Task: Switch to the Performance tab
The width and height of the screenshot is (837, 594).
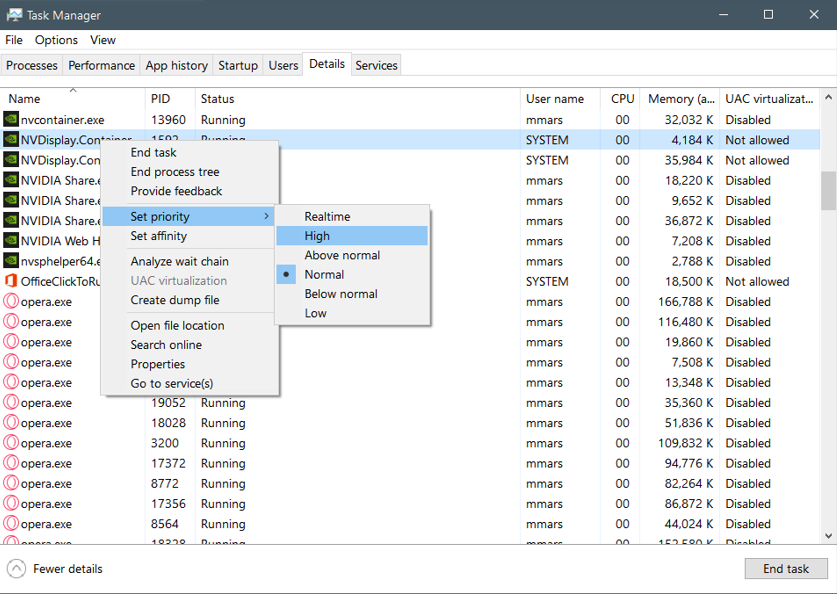Action: (x=101, y=65)
